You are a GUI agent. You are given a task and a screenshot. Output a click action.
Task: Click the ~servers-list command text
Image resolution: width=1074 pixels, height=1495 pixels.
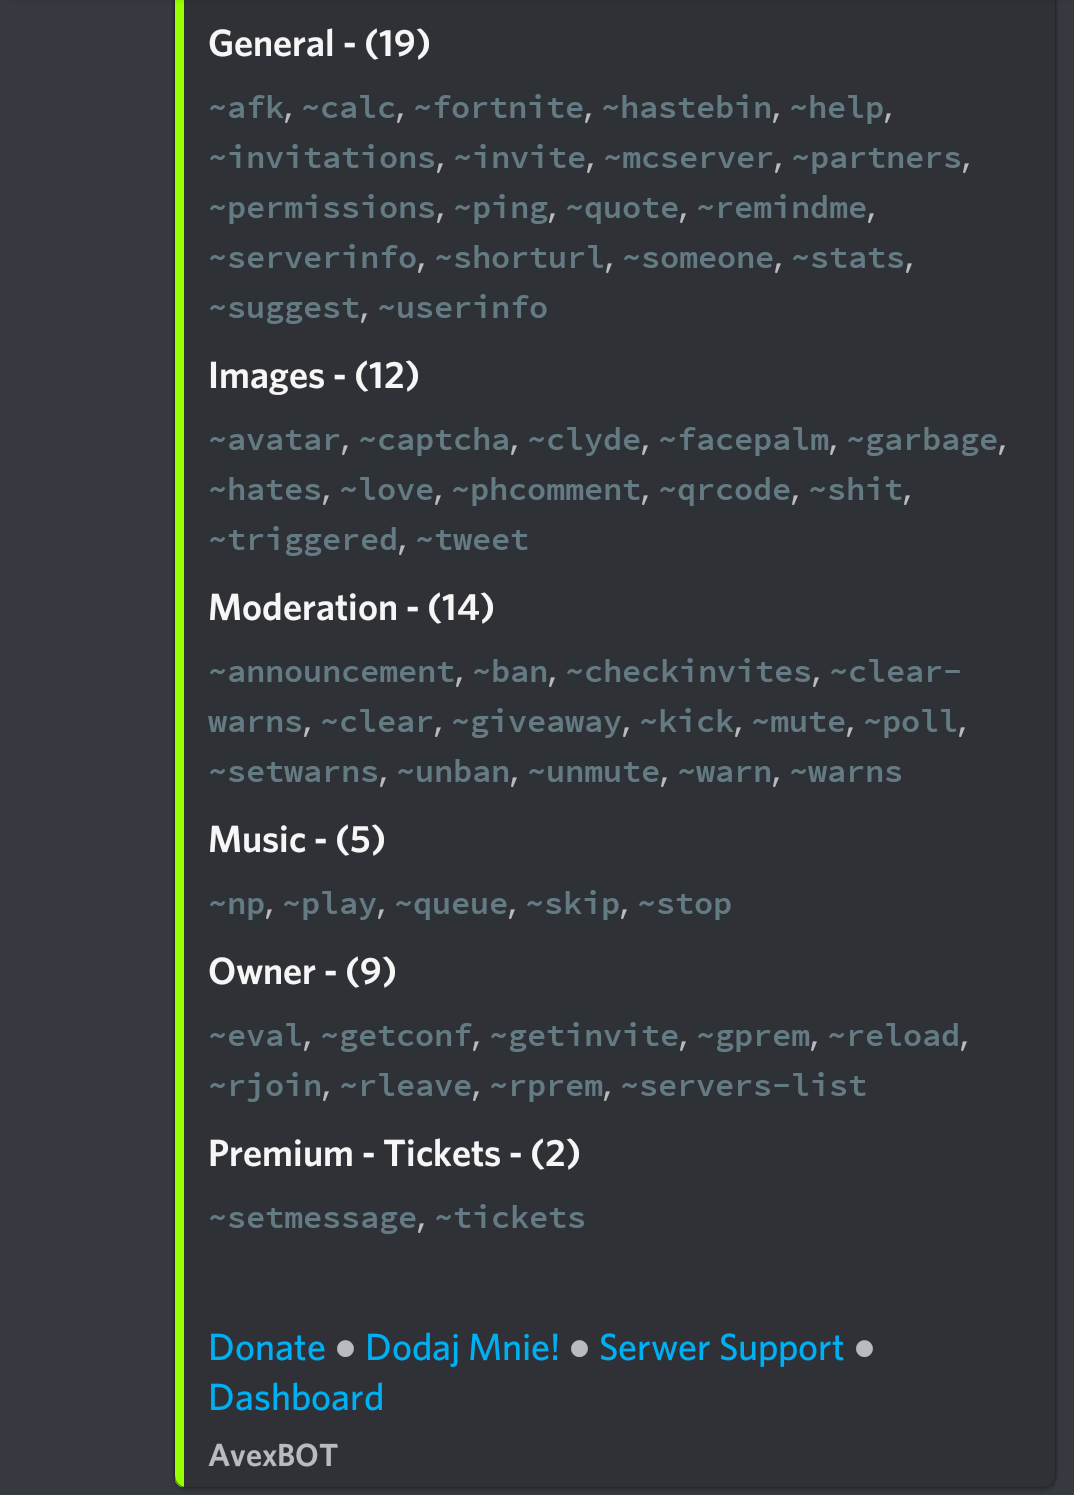click(744, 1086)
